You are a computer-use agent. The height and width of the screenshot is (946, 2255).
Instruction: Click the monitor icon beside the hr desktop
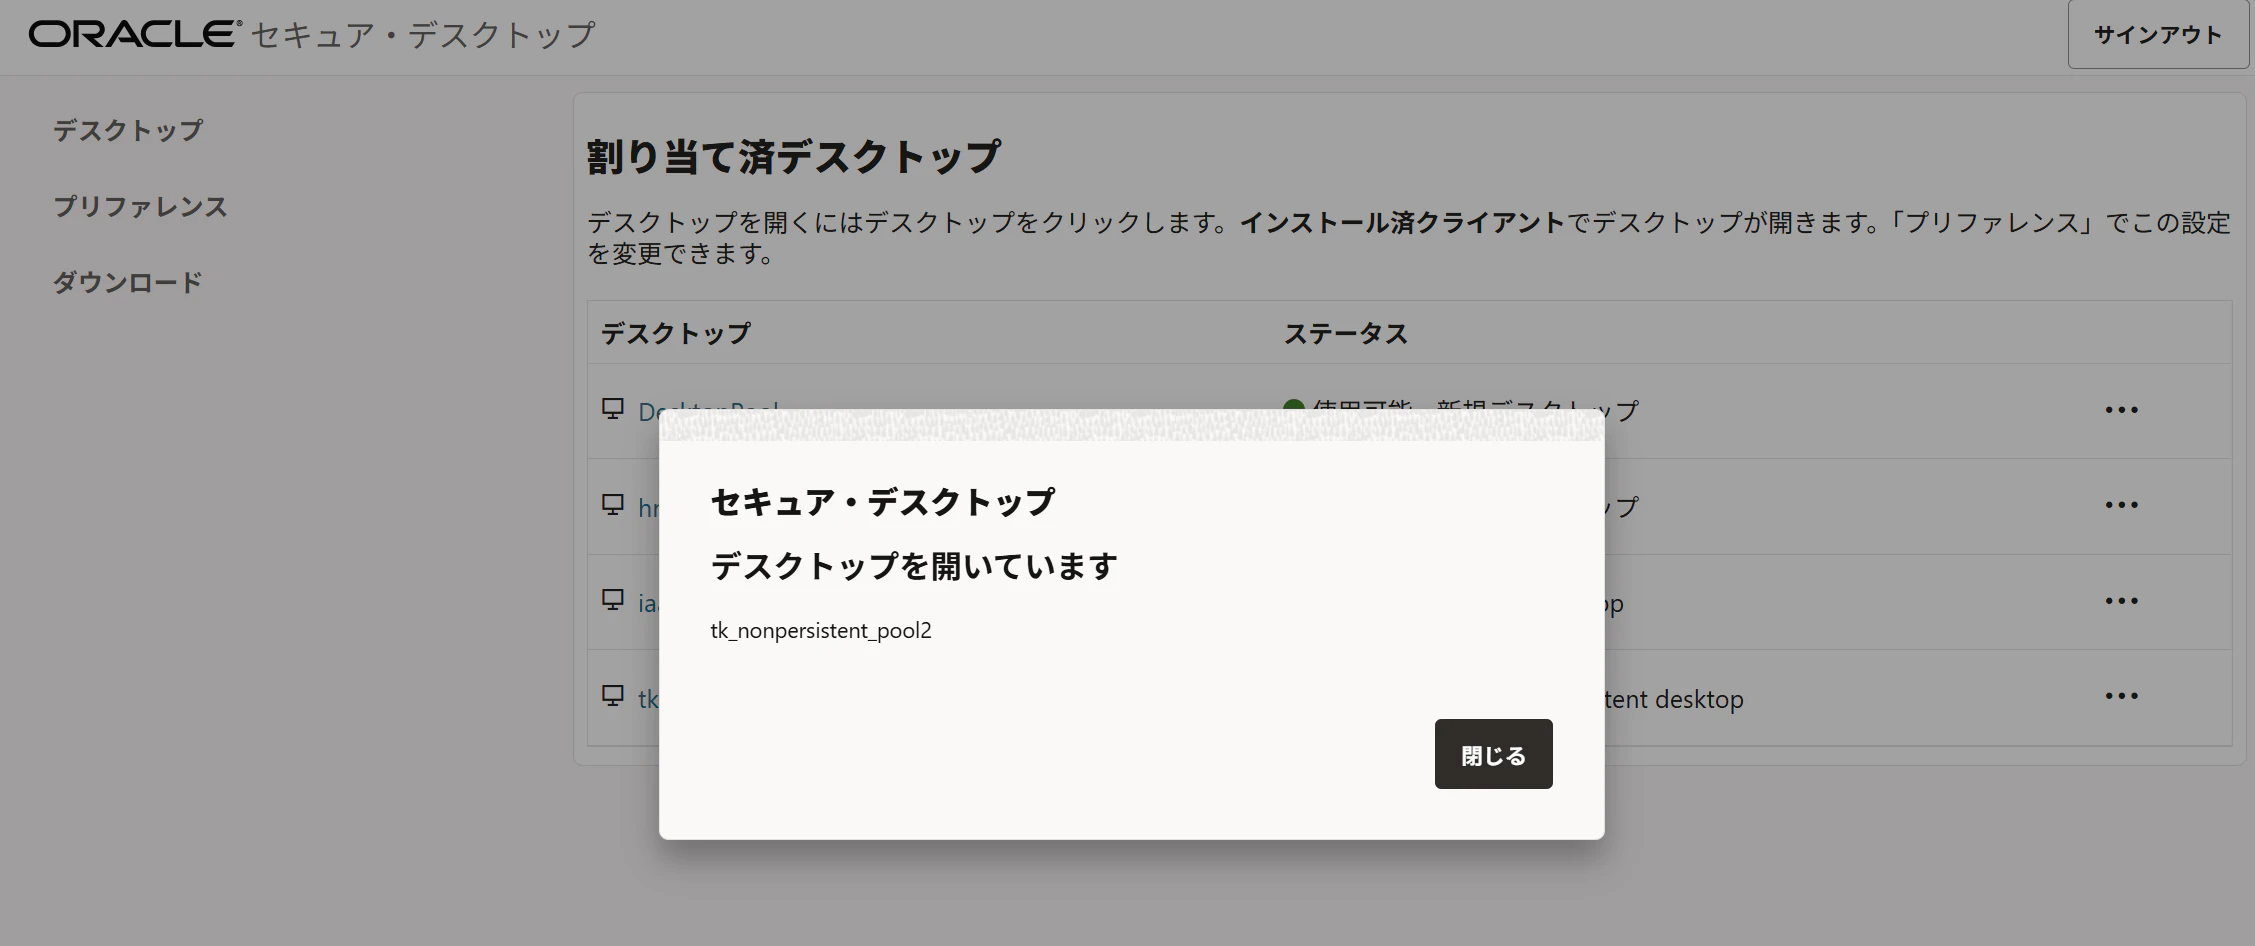613,504
